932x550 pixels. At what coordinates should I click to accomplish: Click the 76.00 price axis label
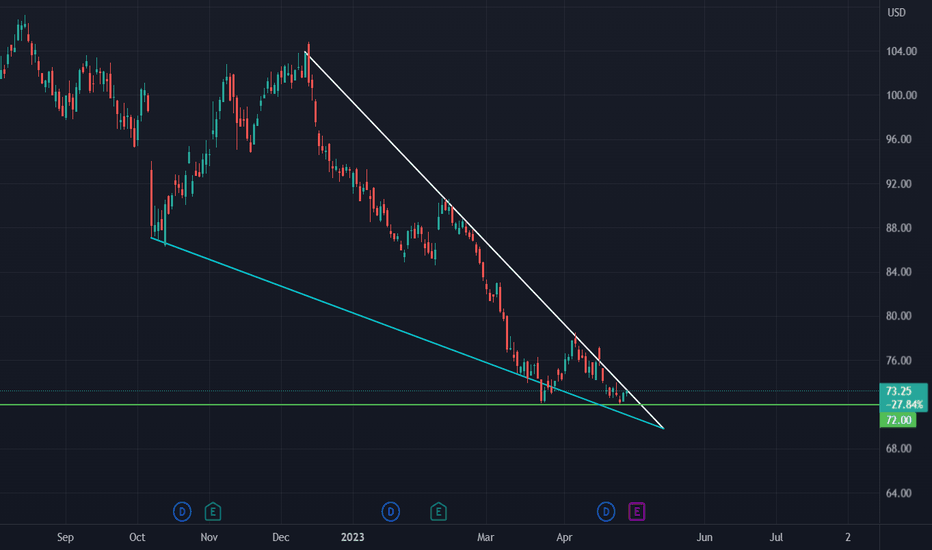[898, 361]
